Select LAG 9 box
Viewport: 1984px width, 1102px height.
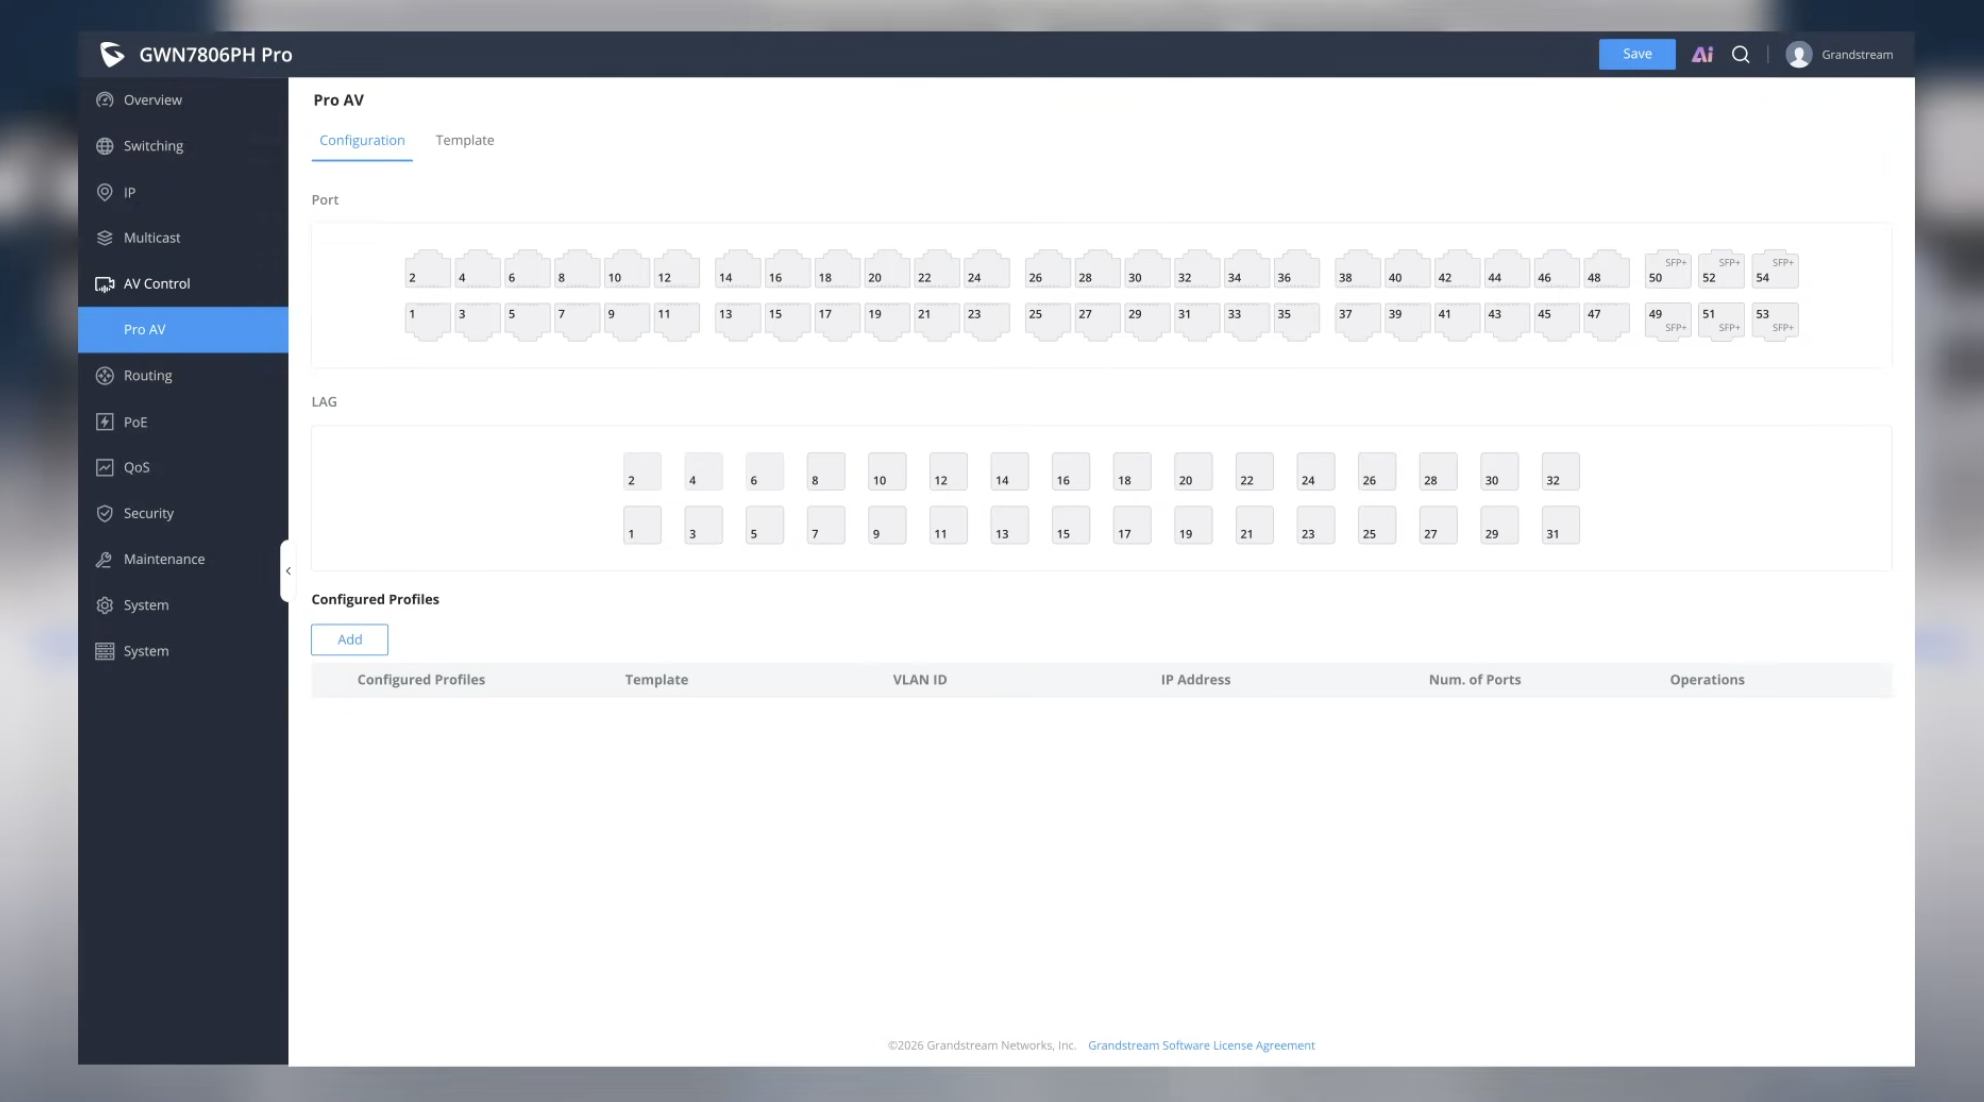tap(887, 525)
